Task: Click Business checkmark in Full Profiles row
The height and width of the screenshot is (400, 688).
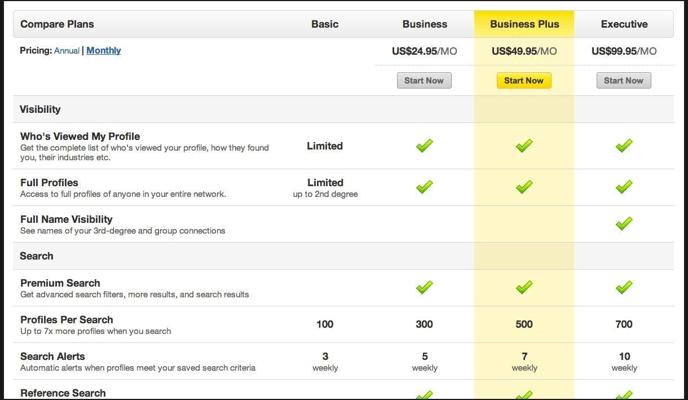Action: tap(424, 186)
